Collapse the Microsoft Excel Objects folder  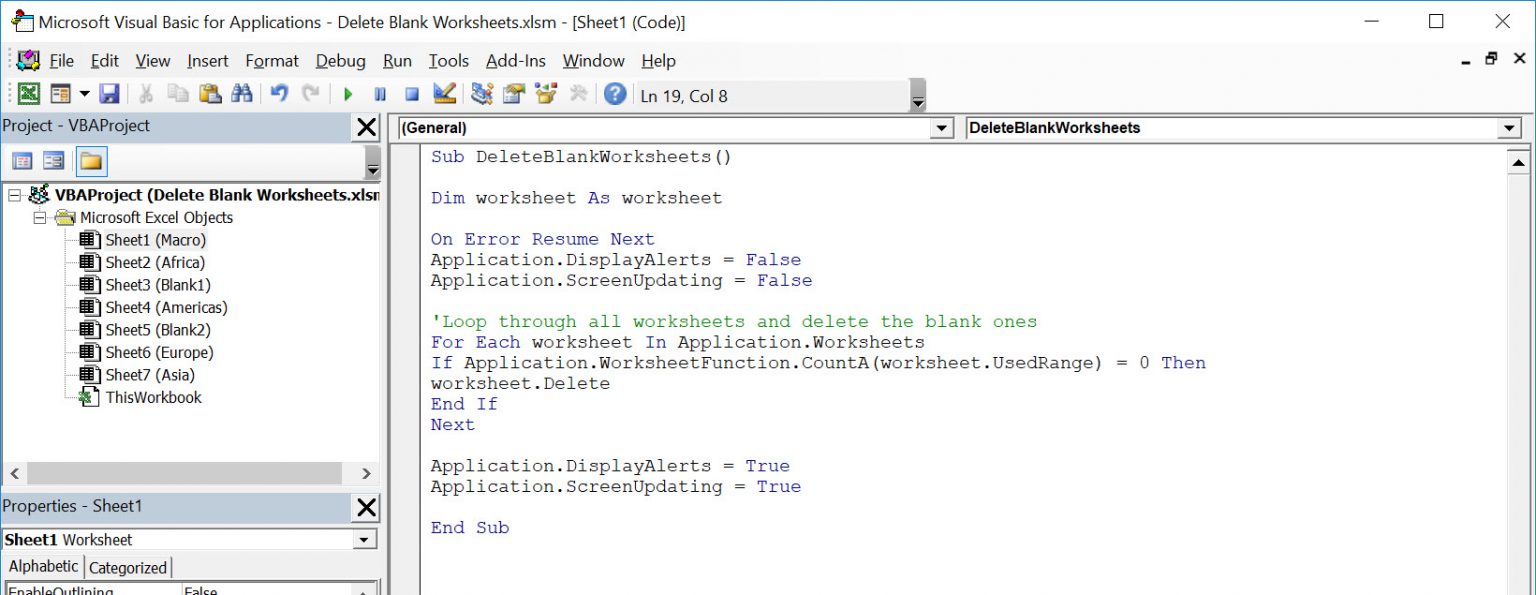pyautogui.click(x=40, y=217)
